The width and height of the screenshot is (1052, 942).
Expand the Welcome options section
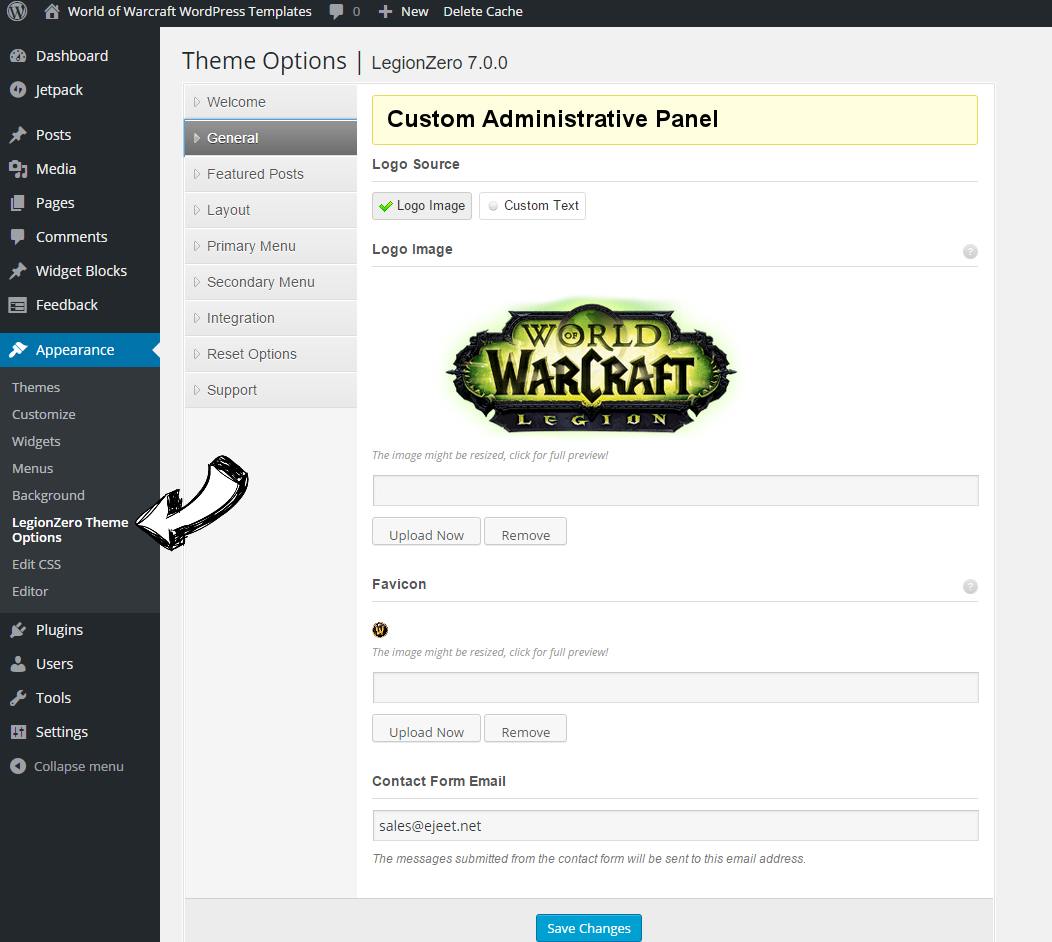point(270,102)
